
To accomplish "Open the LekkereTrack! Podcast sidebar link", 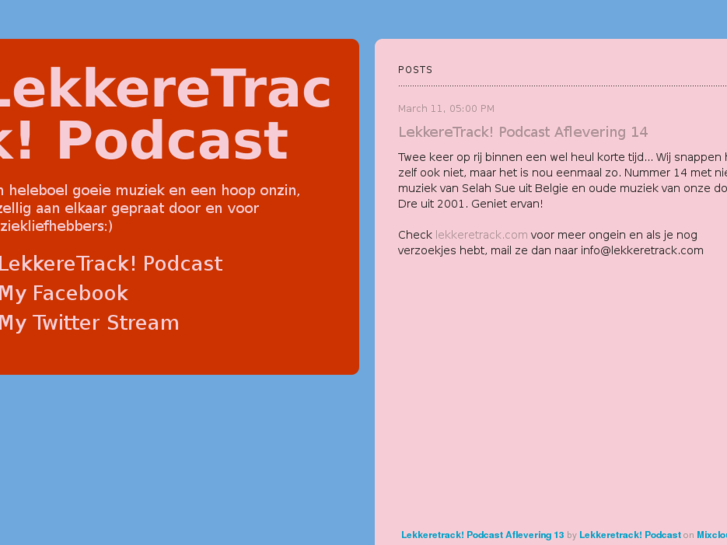I will pos(110,264).
